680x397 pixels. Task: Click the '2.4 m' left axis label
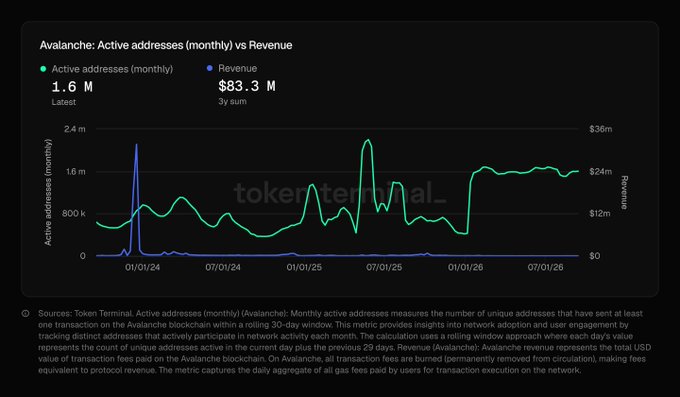[75, 129]
